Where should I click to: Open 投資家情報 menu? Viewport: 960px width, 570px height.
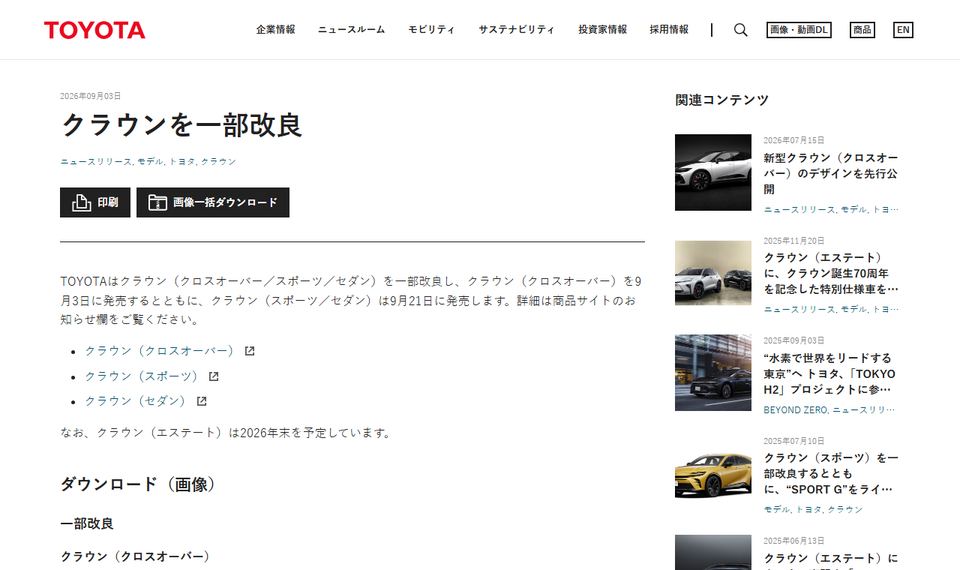pos(602,29)
